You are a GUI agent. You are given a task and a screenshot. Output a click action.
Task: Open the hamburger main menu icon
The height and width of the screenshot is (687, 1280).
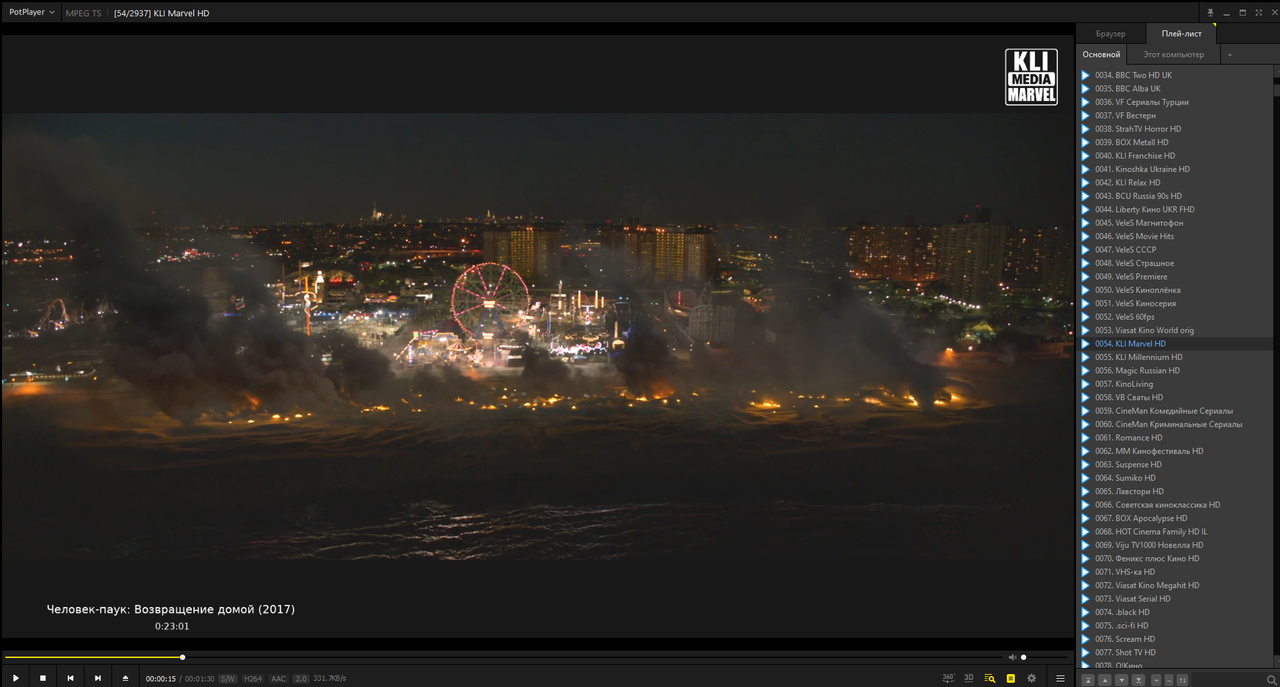coord(1060,678)
